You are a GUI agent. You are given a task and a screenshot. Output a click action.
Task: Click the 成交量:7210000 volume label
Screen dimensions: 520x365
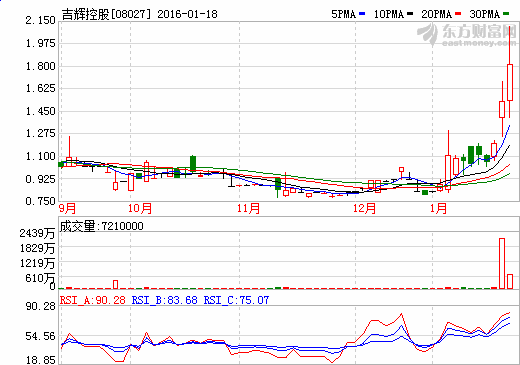102,226
